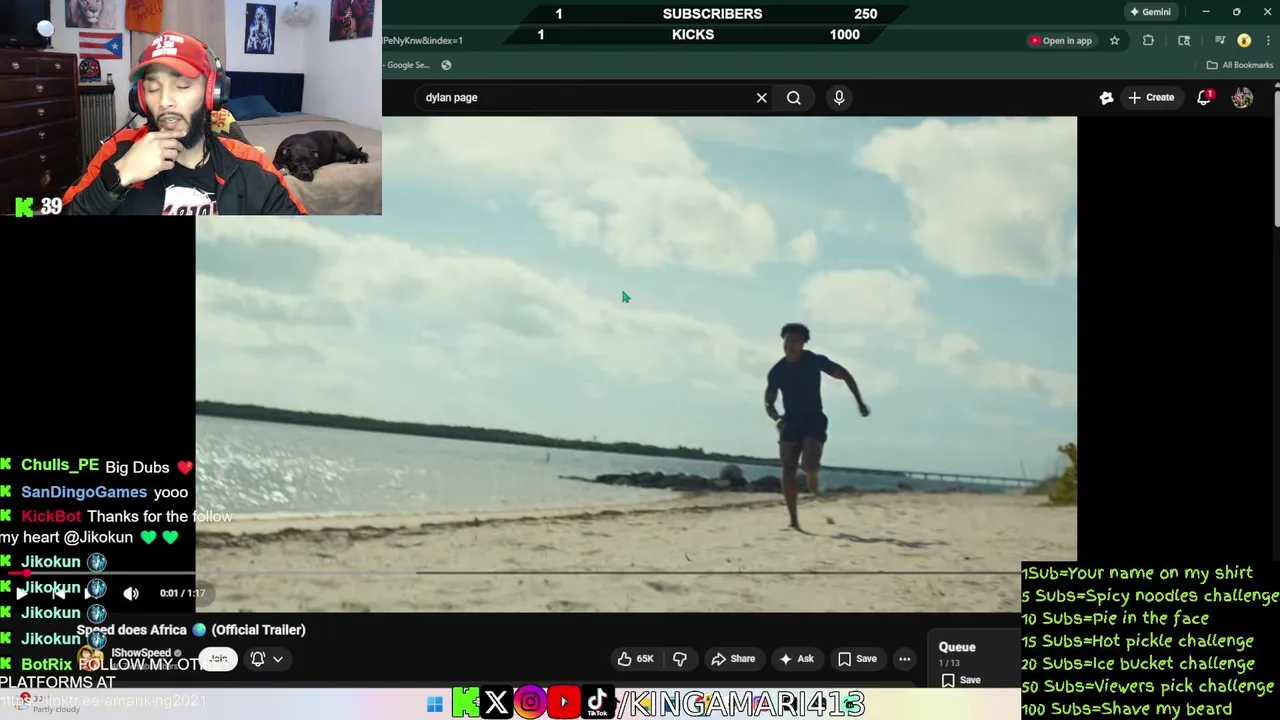Save the video with the Save button

(x=857, y=659)
